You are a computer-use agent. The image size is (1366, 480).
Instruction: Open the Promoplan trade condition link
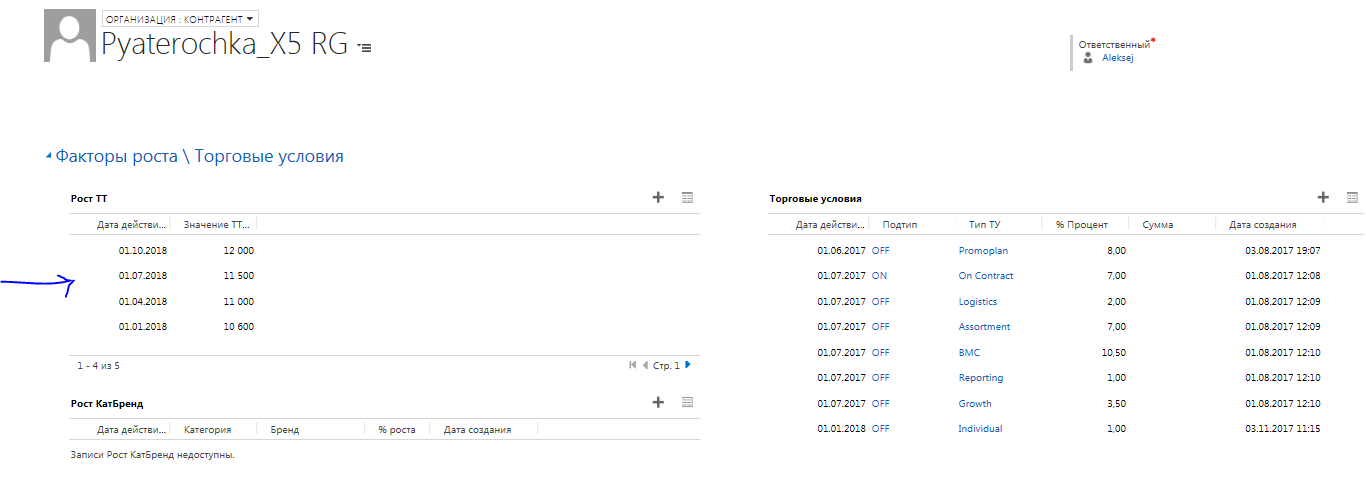[983, 250]
